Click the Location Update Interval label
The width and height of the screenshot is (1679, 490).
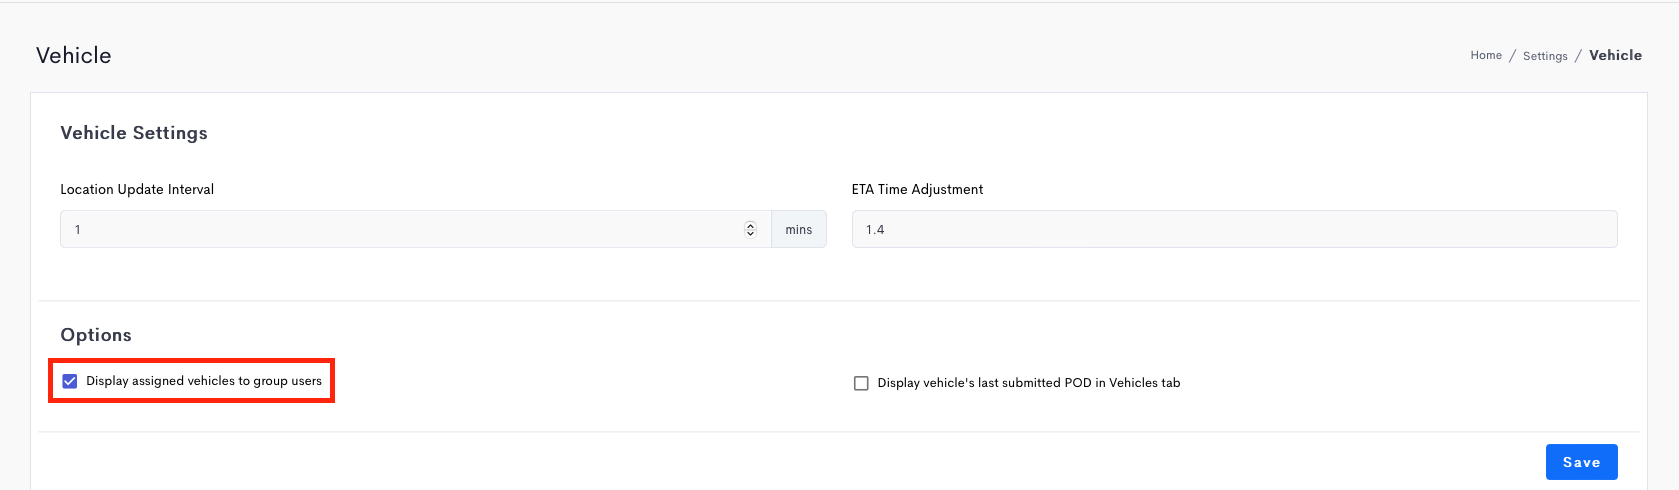[x=137, y=189]
